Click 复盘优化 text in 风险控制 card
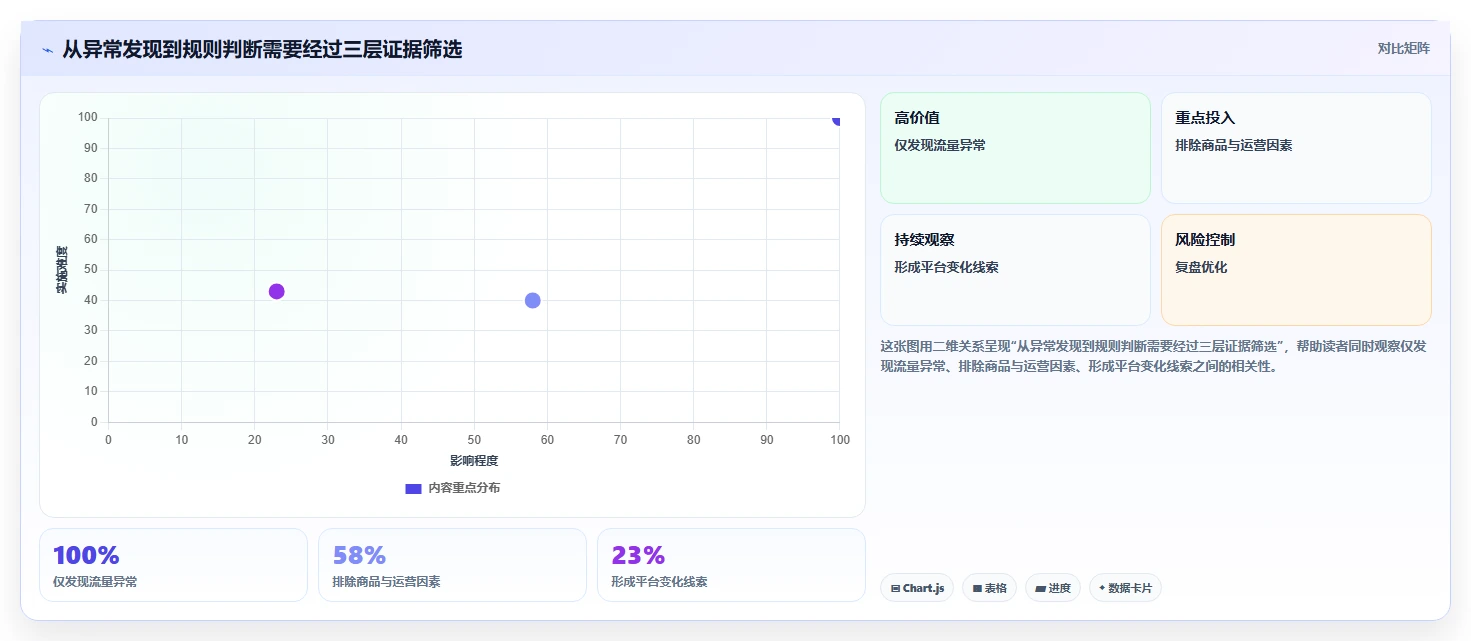The image size is (1471, 641). (x=1201, y=267)
